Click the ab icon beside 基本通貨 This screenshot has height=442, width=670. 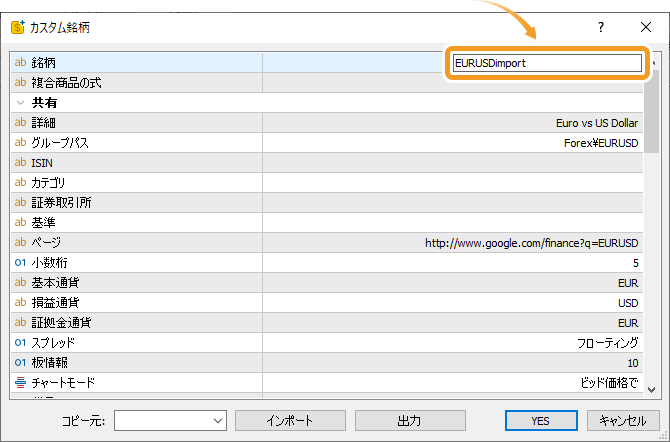(x=21, y=282)
